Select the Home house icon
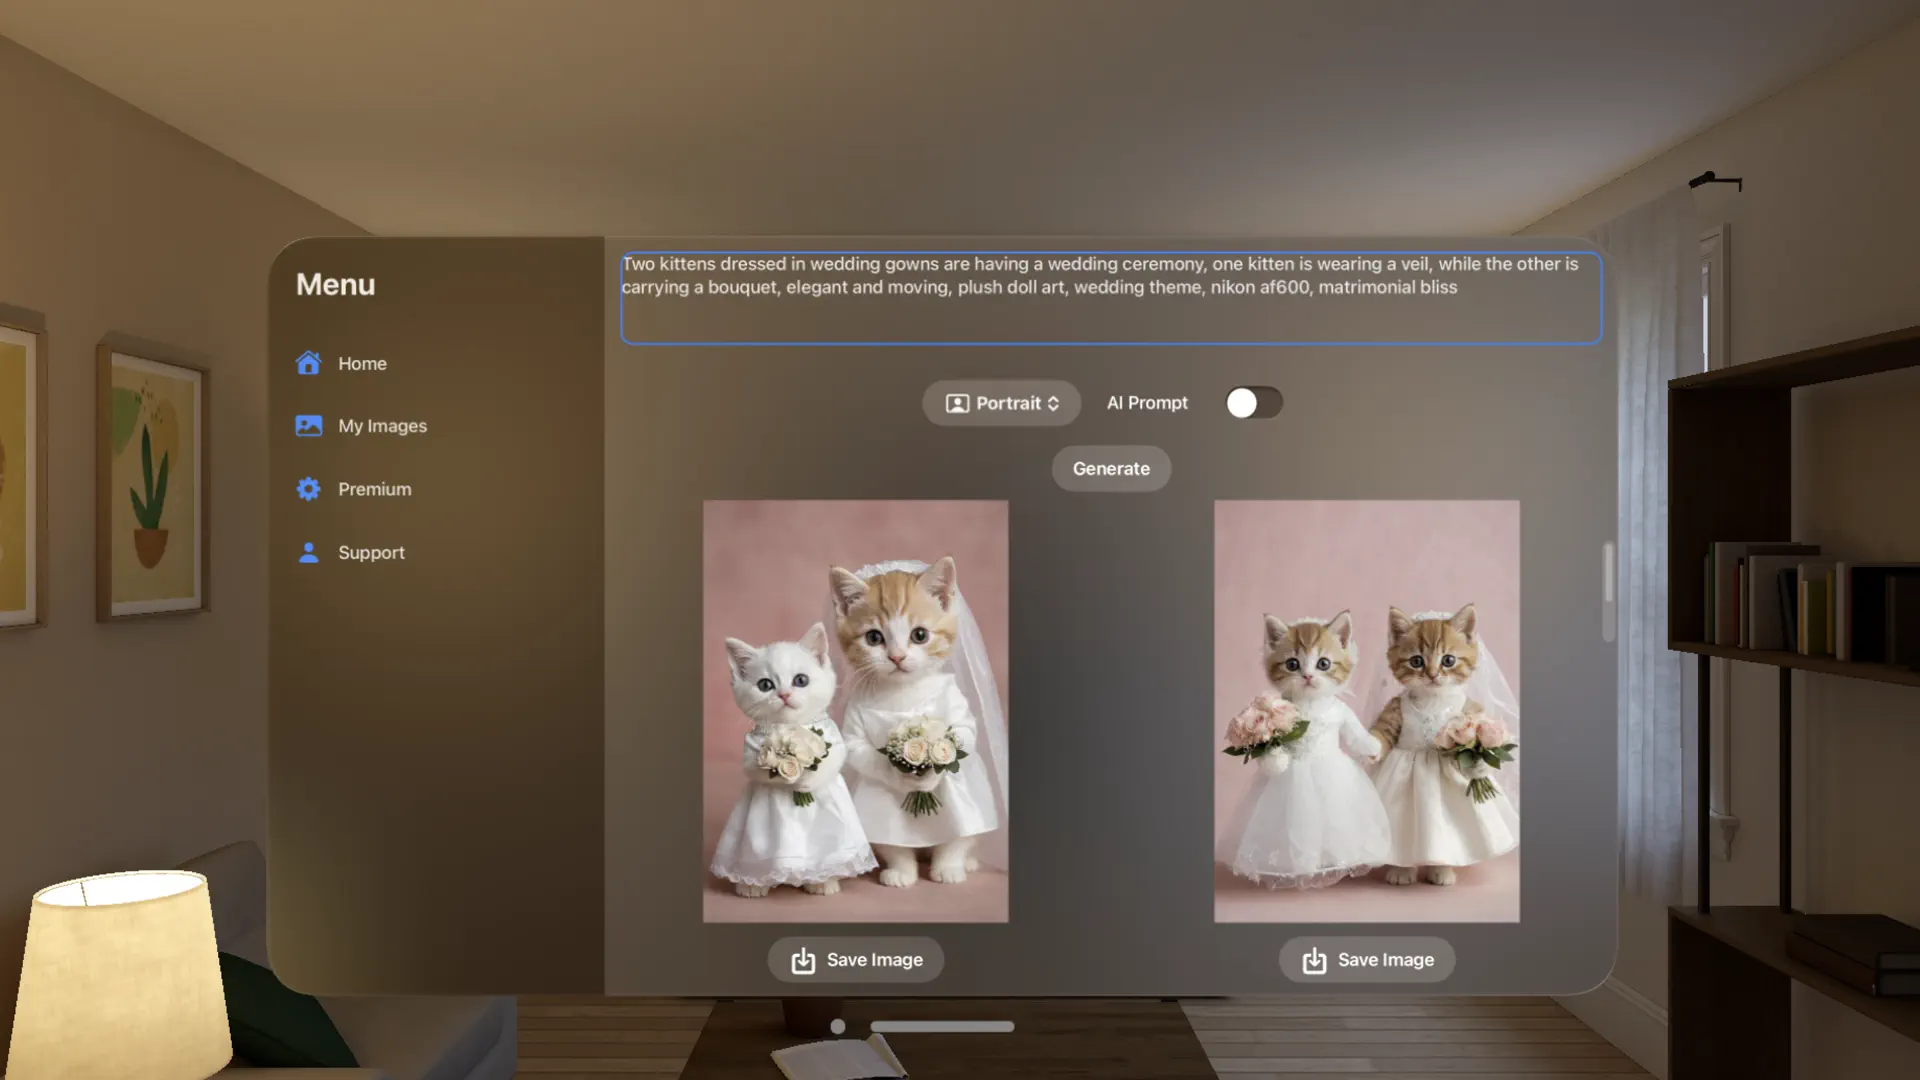Screen dimensions: 1920x1080 (309, 362)
